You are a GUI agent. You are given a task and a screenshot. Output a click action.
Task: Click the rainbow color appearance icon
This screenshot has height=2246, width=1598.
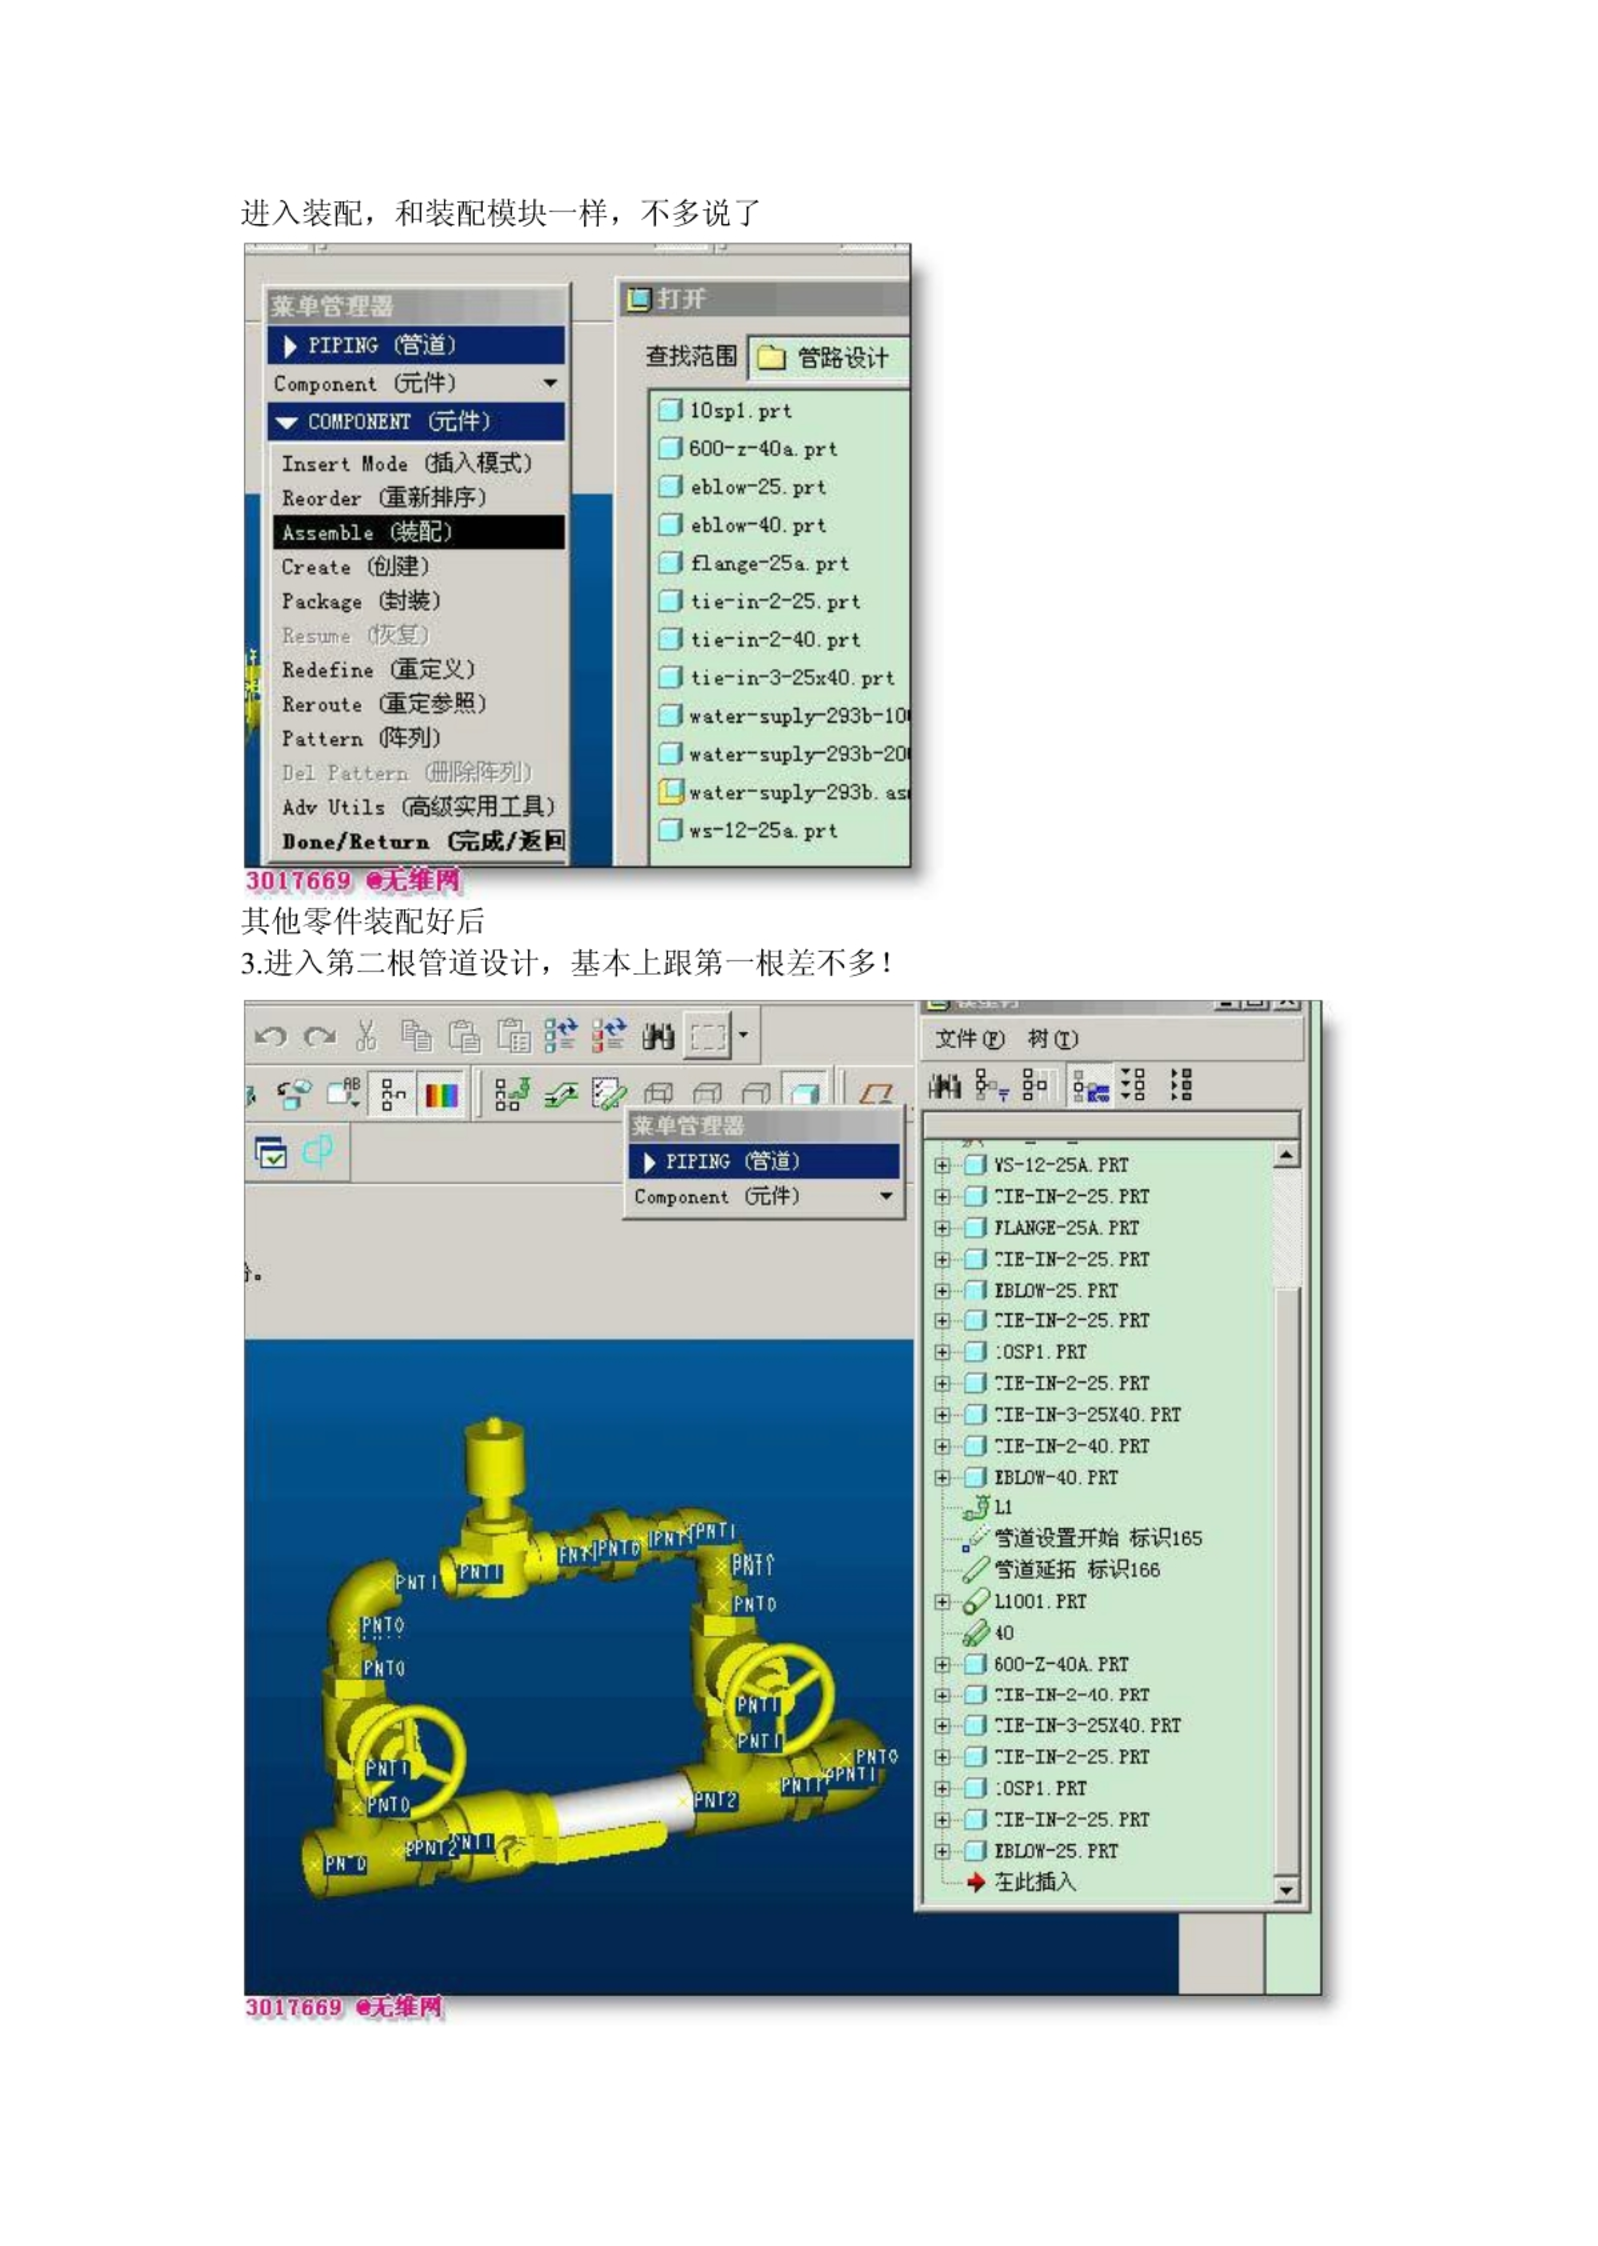pos(441,1096)
